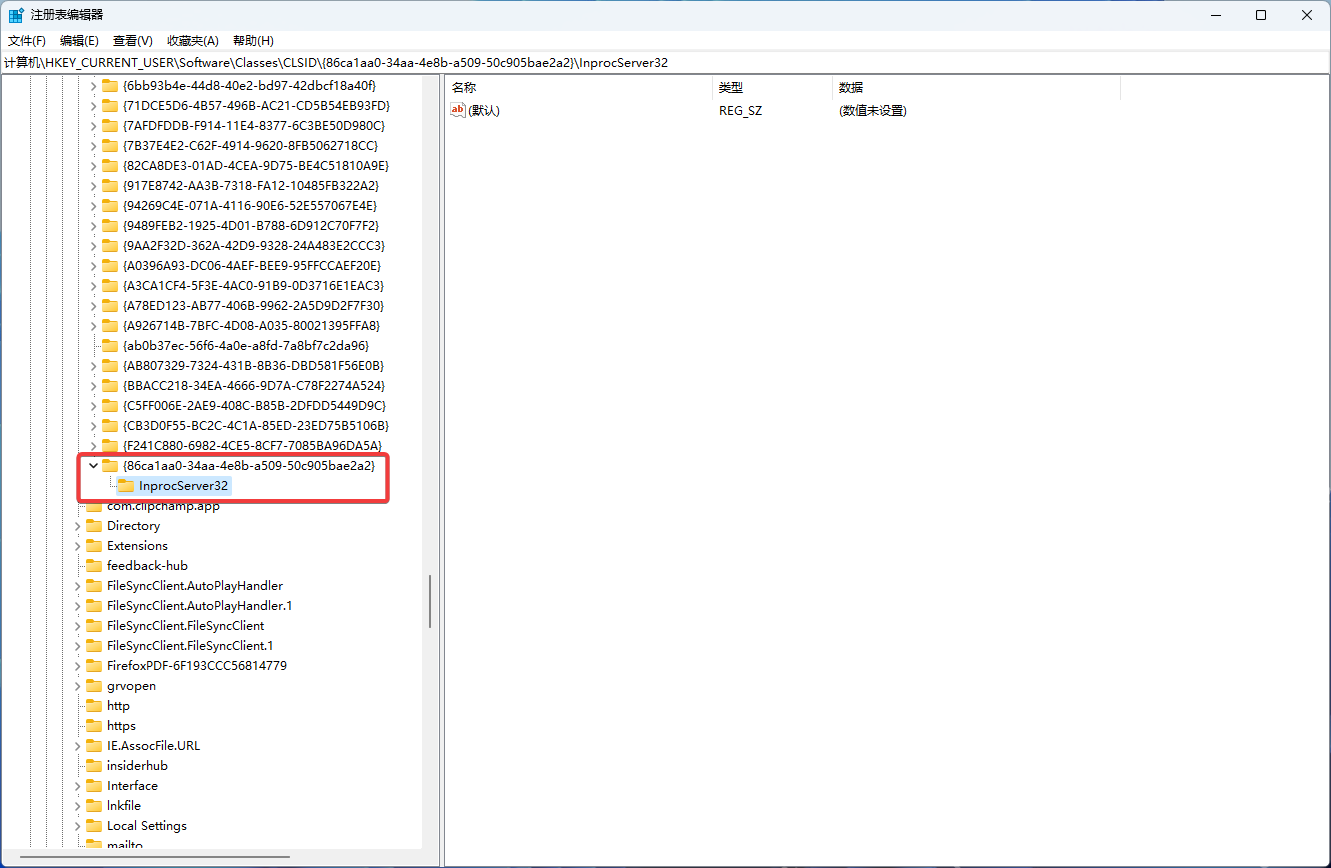
Task: Select the FileSyncClient.FileSyncClient.1 key
Action: tap(190, 646)
